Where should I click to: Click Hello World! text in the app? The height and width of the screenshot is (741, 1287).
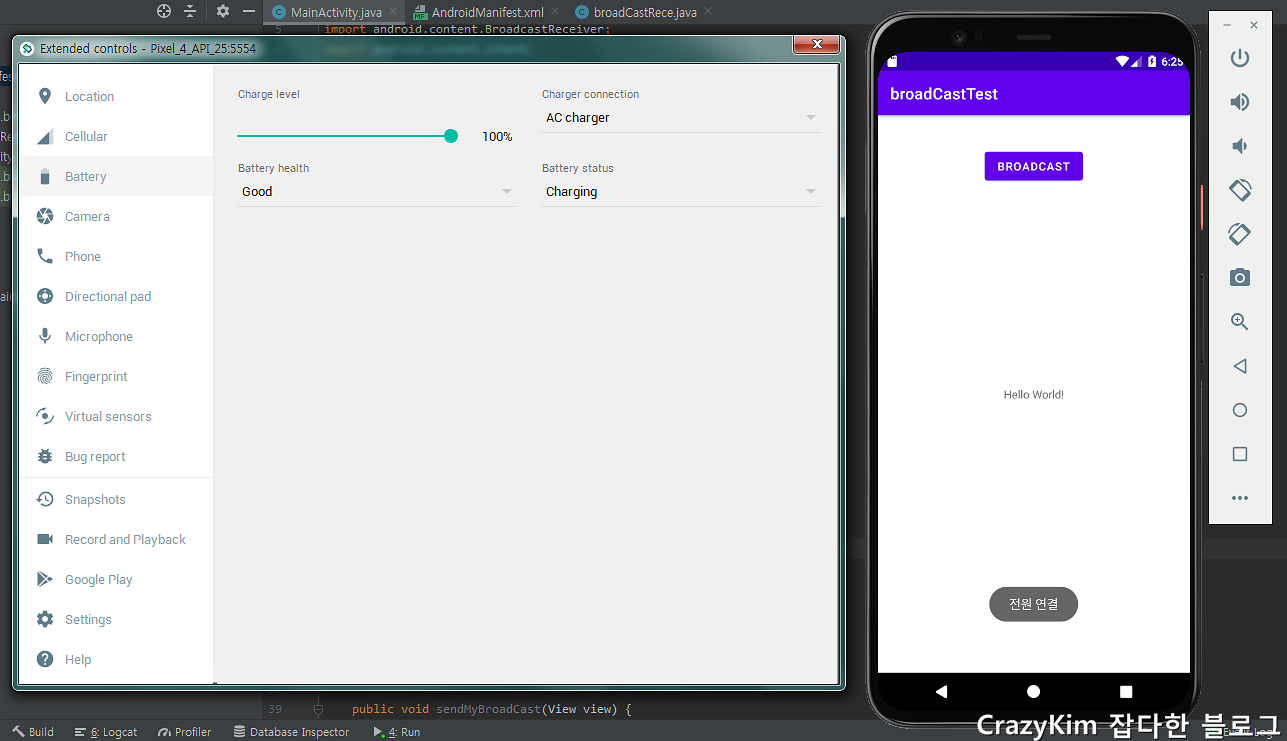click(1033, 395)
